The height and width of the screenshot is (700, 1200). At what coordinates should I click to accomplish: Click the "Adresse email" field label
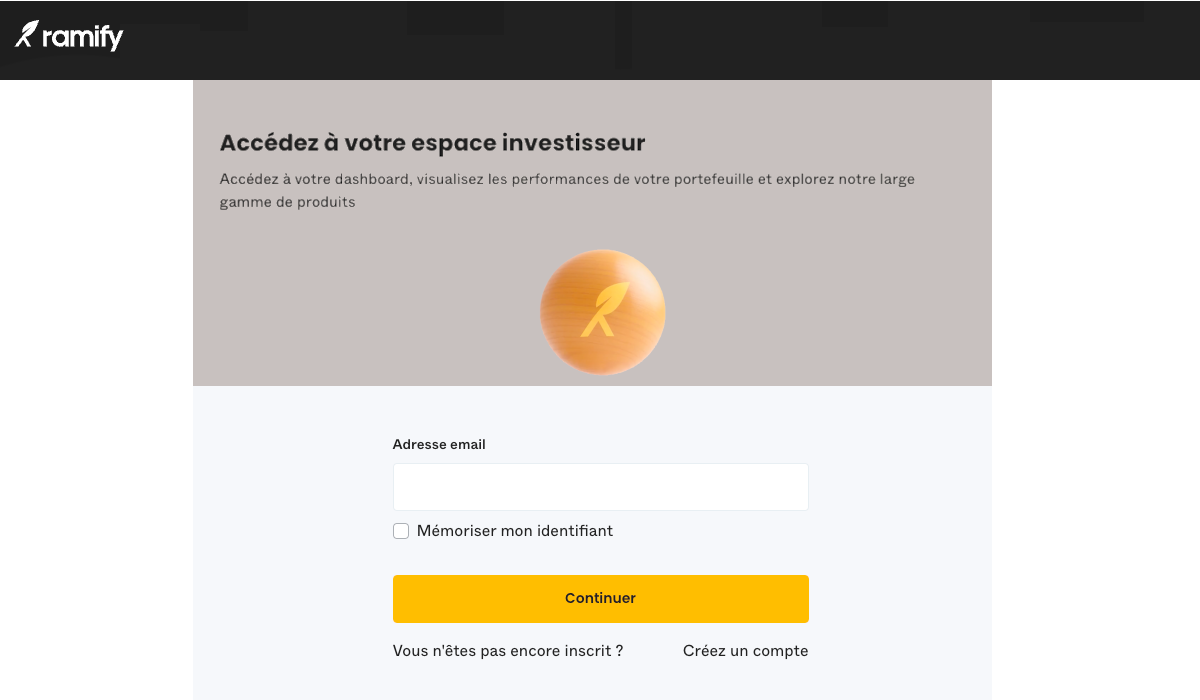[439, 444]
